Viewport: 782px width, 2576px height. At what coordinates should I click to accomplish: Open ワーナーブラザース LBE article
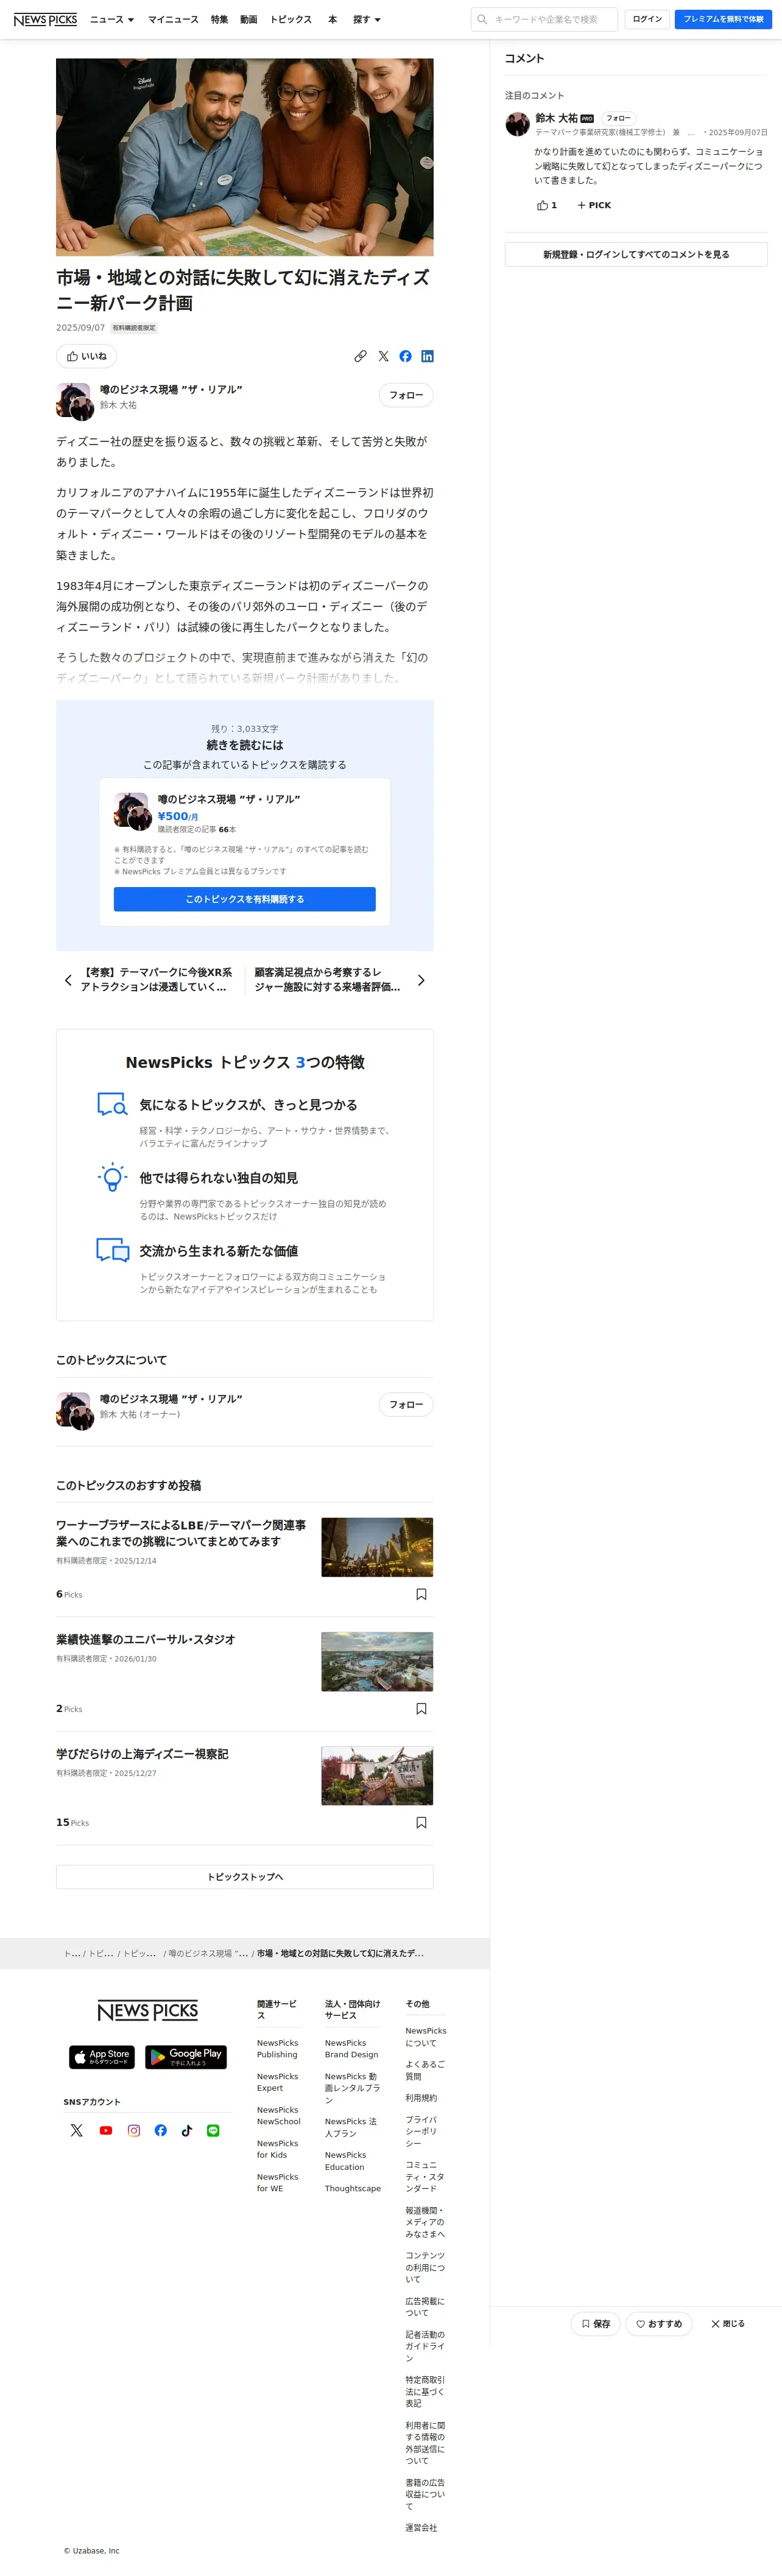point(181,1533)
